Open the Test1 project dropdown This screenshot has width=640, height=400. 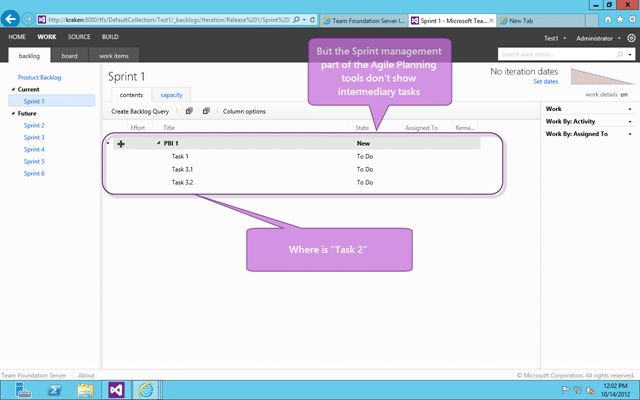coord(555,38)
